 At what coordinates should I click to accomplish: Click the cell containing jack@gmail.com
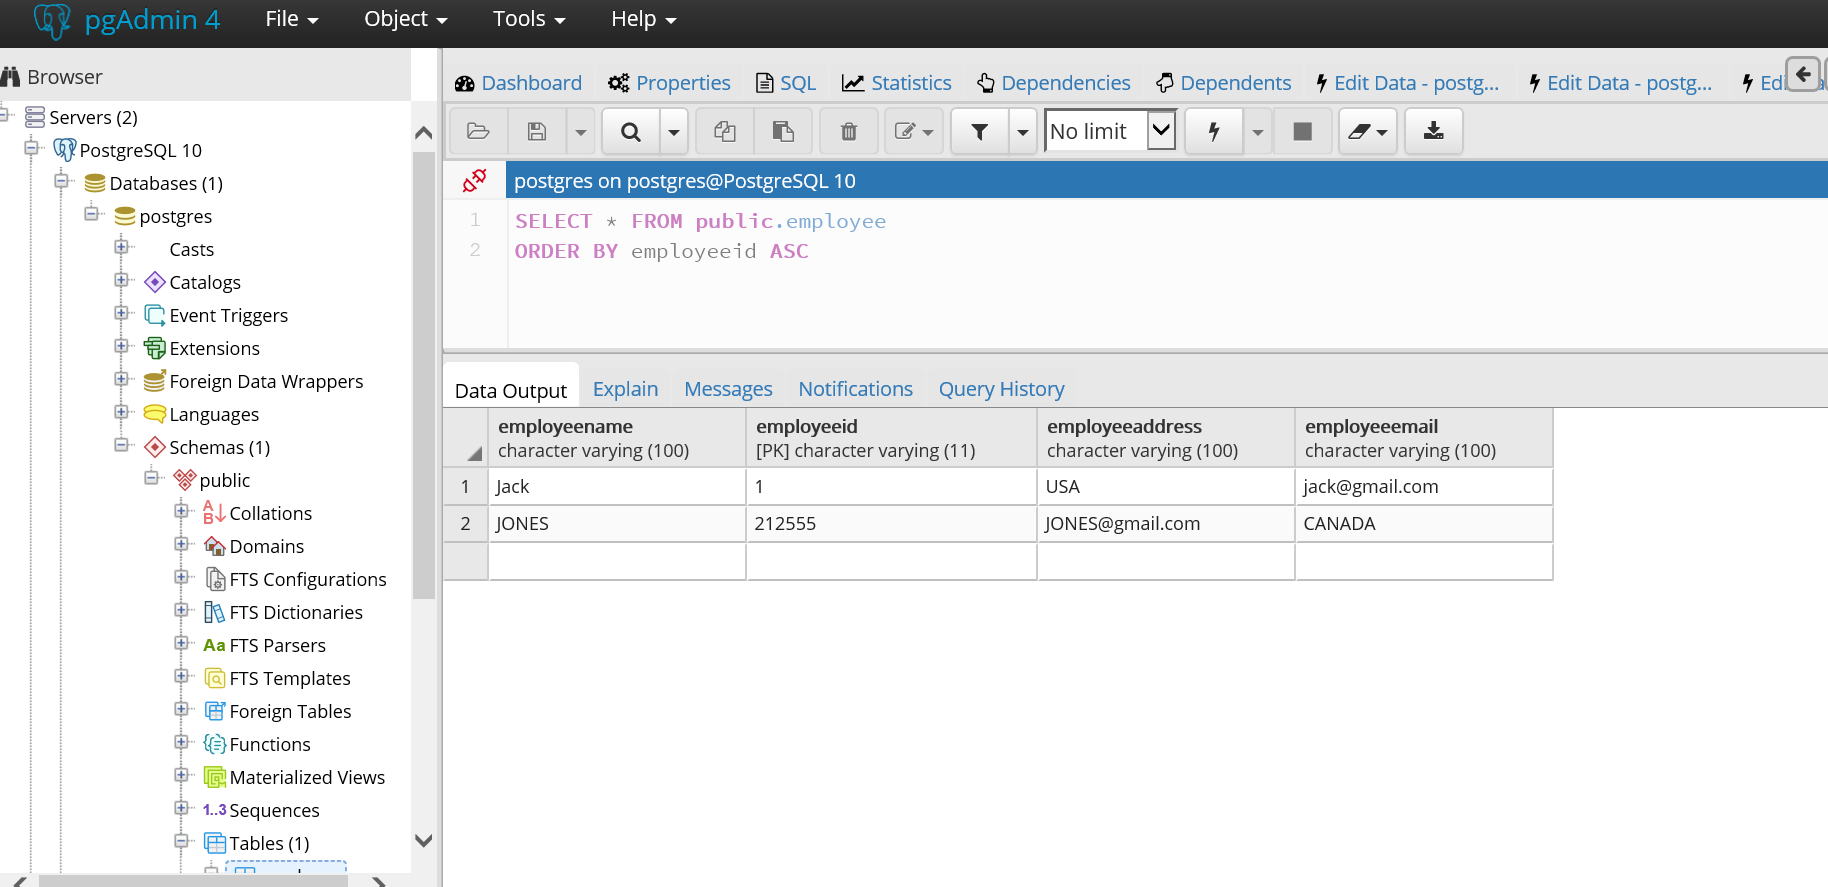point(1423,487)
